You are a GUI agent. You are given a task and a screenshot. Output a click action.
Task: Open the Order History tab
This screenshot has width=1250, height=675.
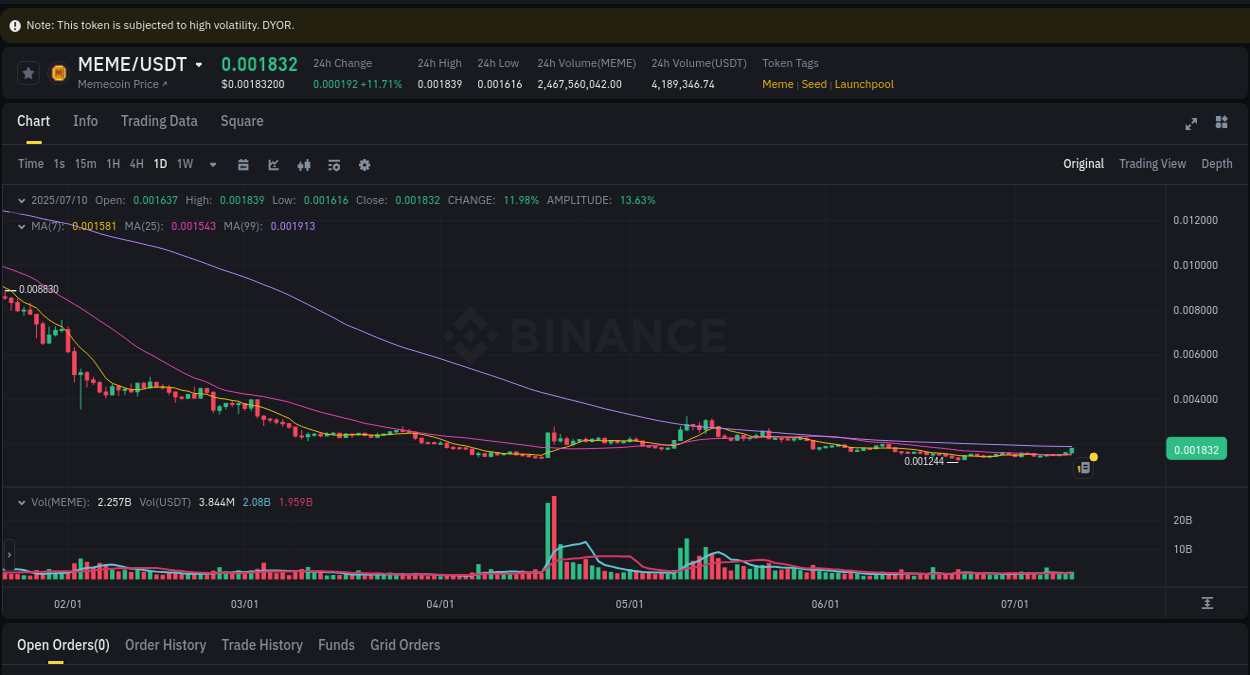165,645
